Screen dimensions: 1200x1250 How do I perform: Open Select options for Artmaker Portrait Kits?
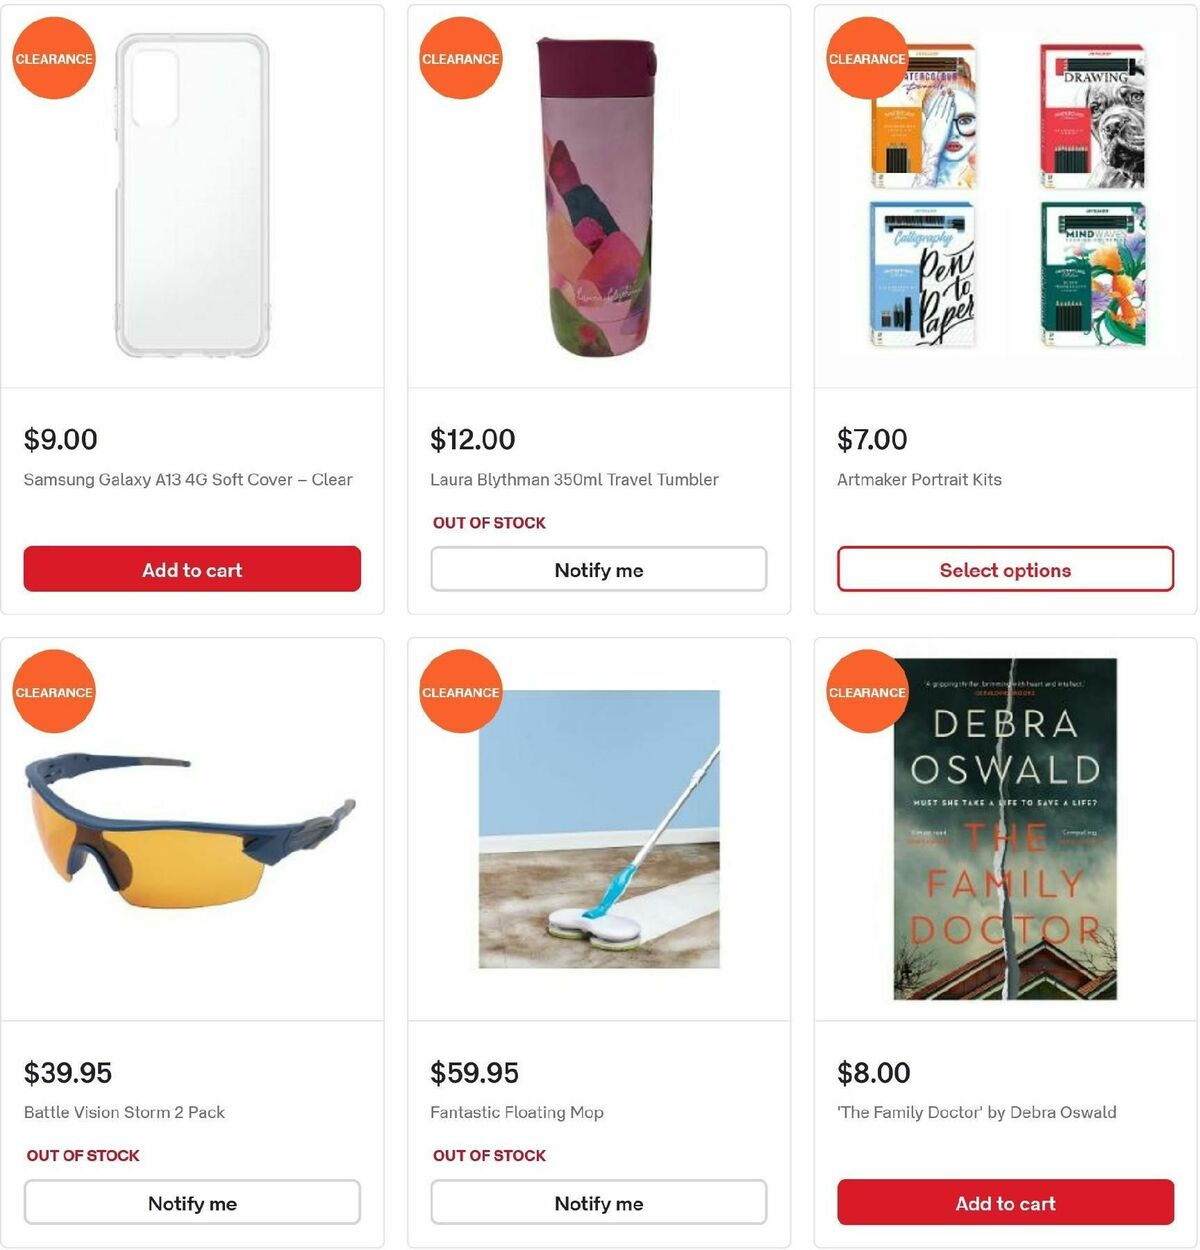click(1004, 569)
